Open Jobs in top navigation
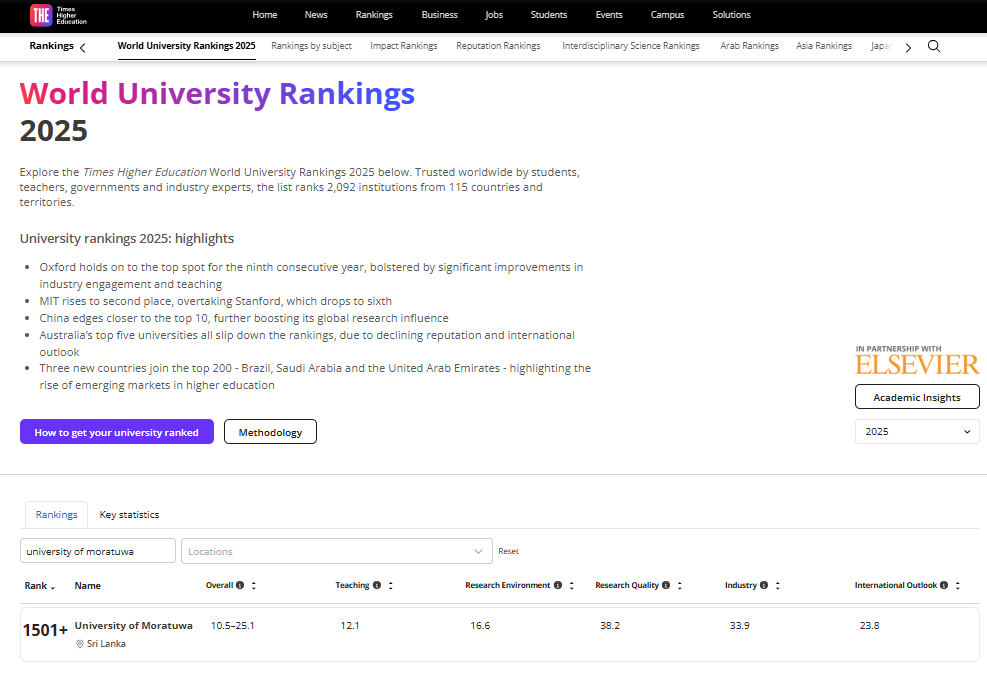The width and height of the screenshot is (987, 681). [494, 15]
